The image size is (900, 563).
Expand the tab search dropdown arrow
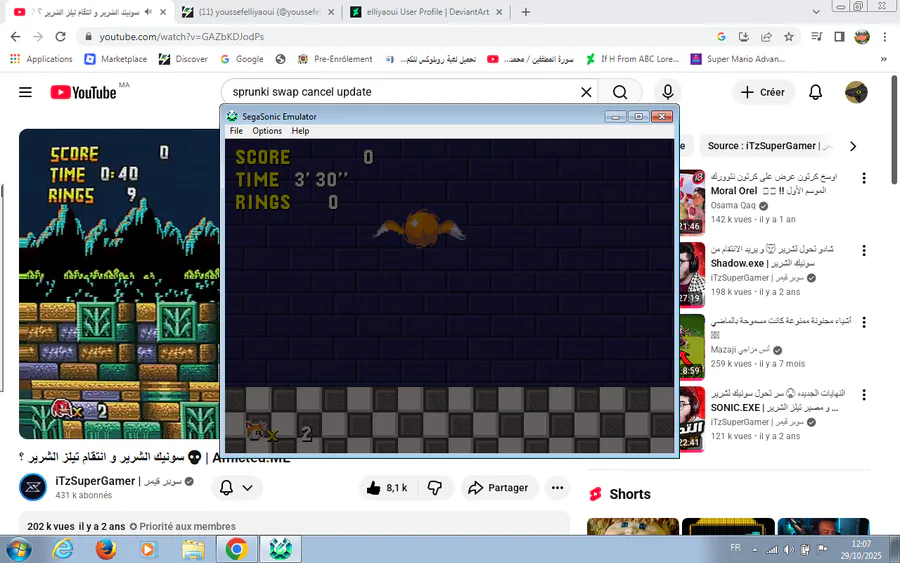tap(816, 12)
